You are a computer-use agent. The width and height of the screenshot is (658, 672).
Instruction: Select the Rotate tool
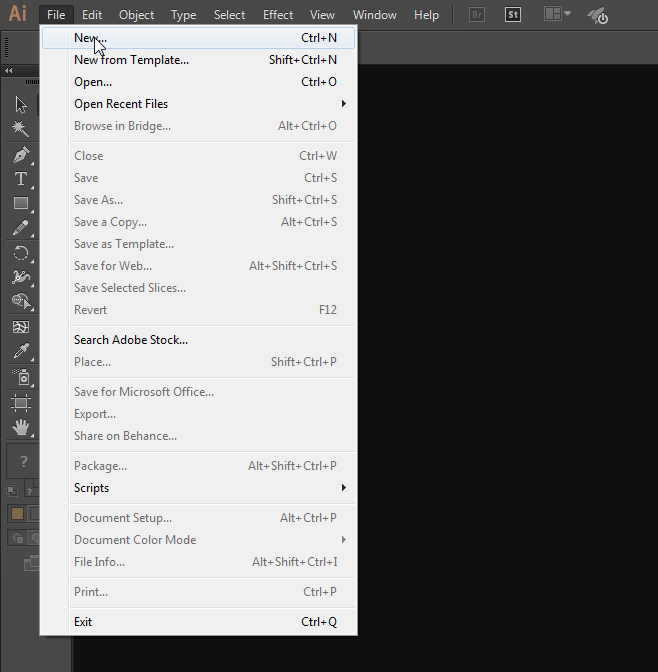point(20,253)
